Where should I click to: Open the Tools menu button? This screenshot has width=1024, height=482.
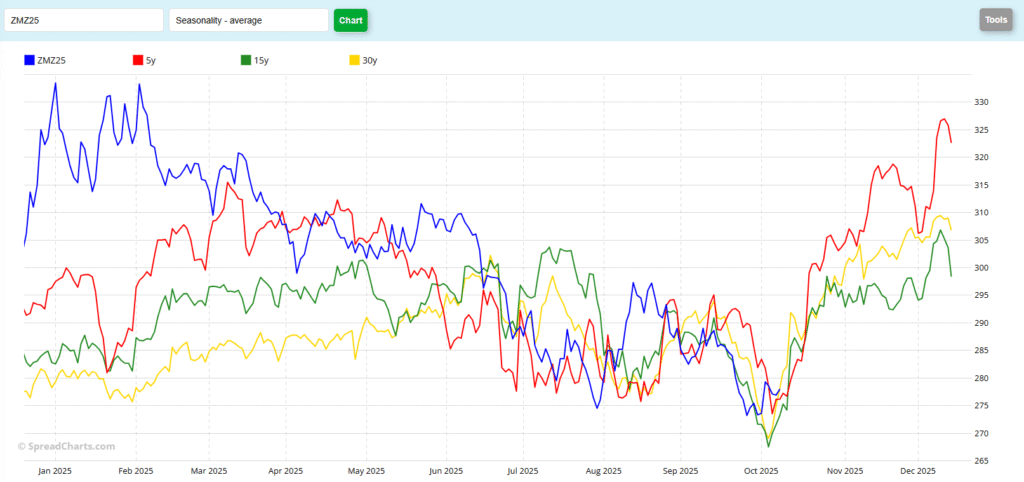pyautogui.click(x=996, y=20)
